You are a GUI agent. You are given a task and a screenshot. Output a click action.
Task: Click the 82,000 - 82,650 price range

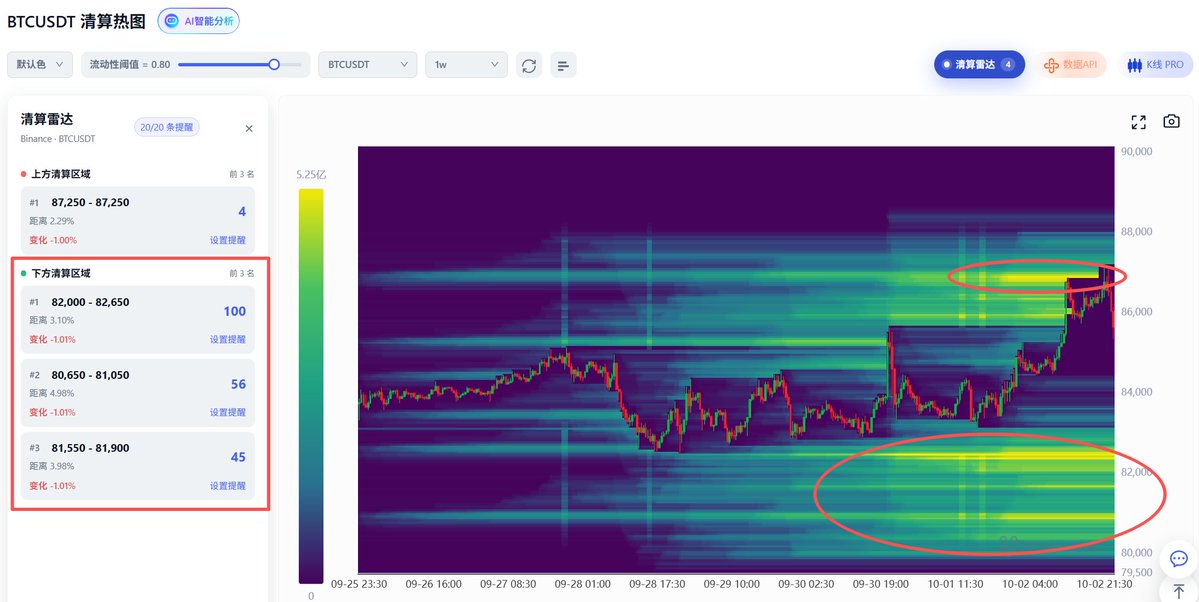point(90,302)
